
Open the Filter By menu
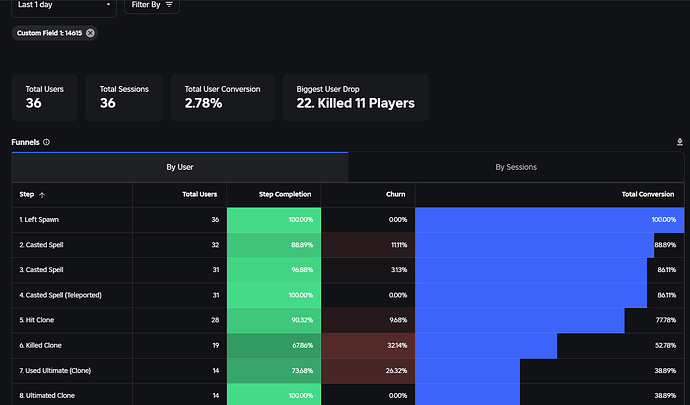coord(152,5)
